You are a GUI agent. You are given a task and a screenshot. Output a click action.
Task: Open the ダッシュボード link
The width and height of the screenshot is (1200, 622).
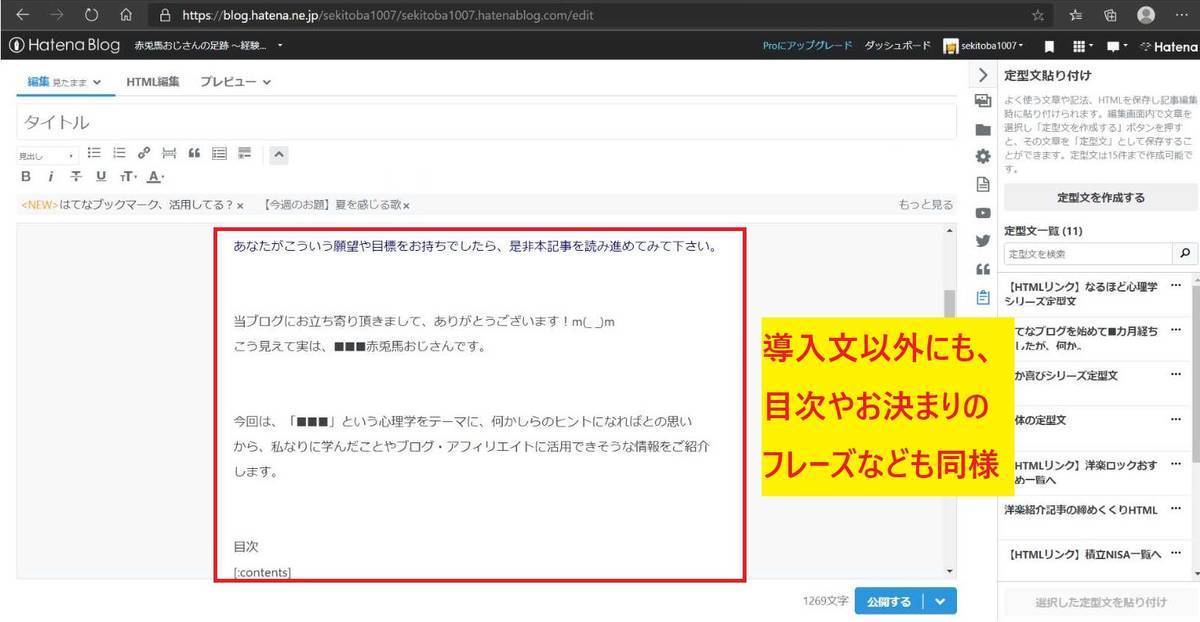coord(897,46)
